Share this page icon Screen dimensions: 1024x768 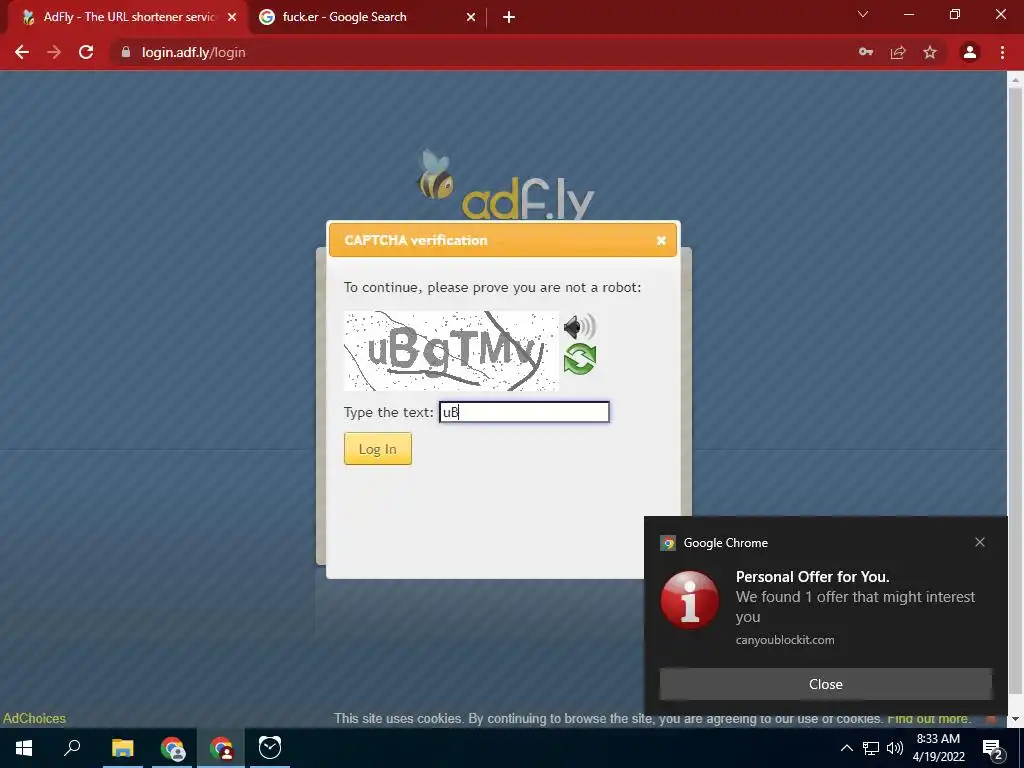coord(898,52)
